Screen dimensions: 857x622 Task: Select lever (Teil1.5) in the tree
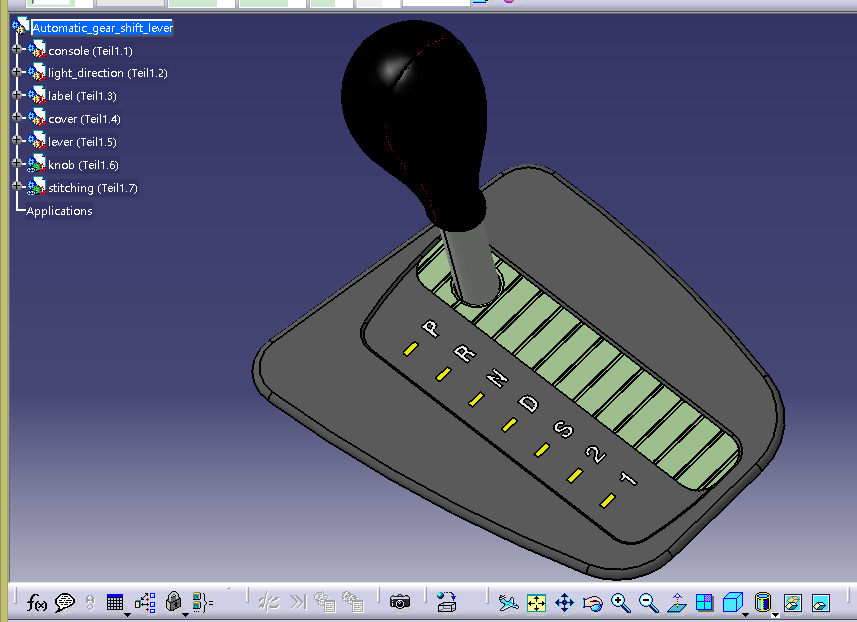82,142
